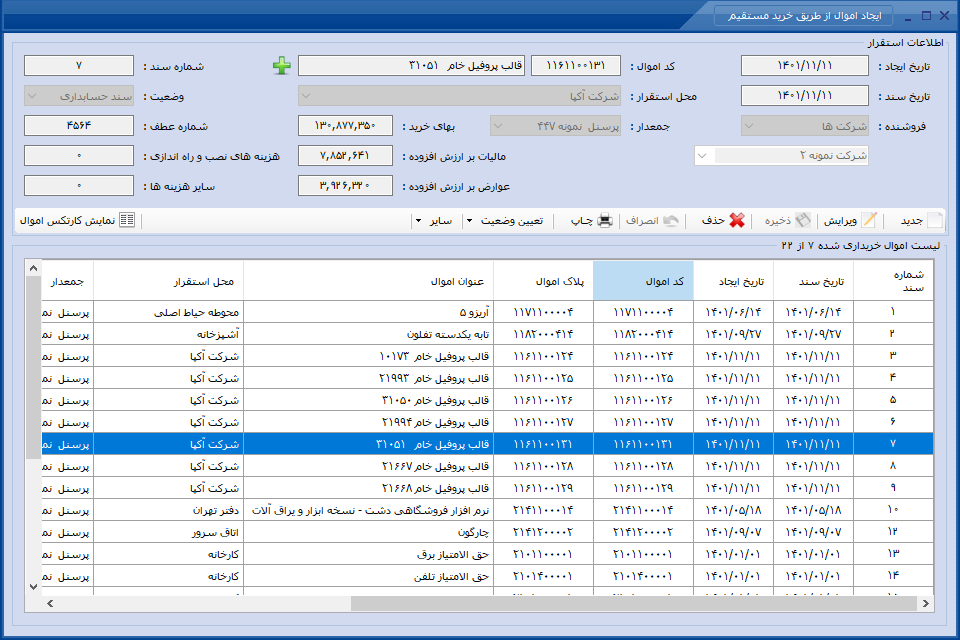Screen dimensions: 960x640
Task: Click the انصراف (cancel) toolbar button
Action: coord(652,220)
